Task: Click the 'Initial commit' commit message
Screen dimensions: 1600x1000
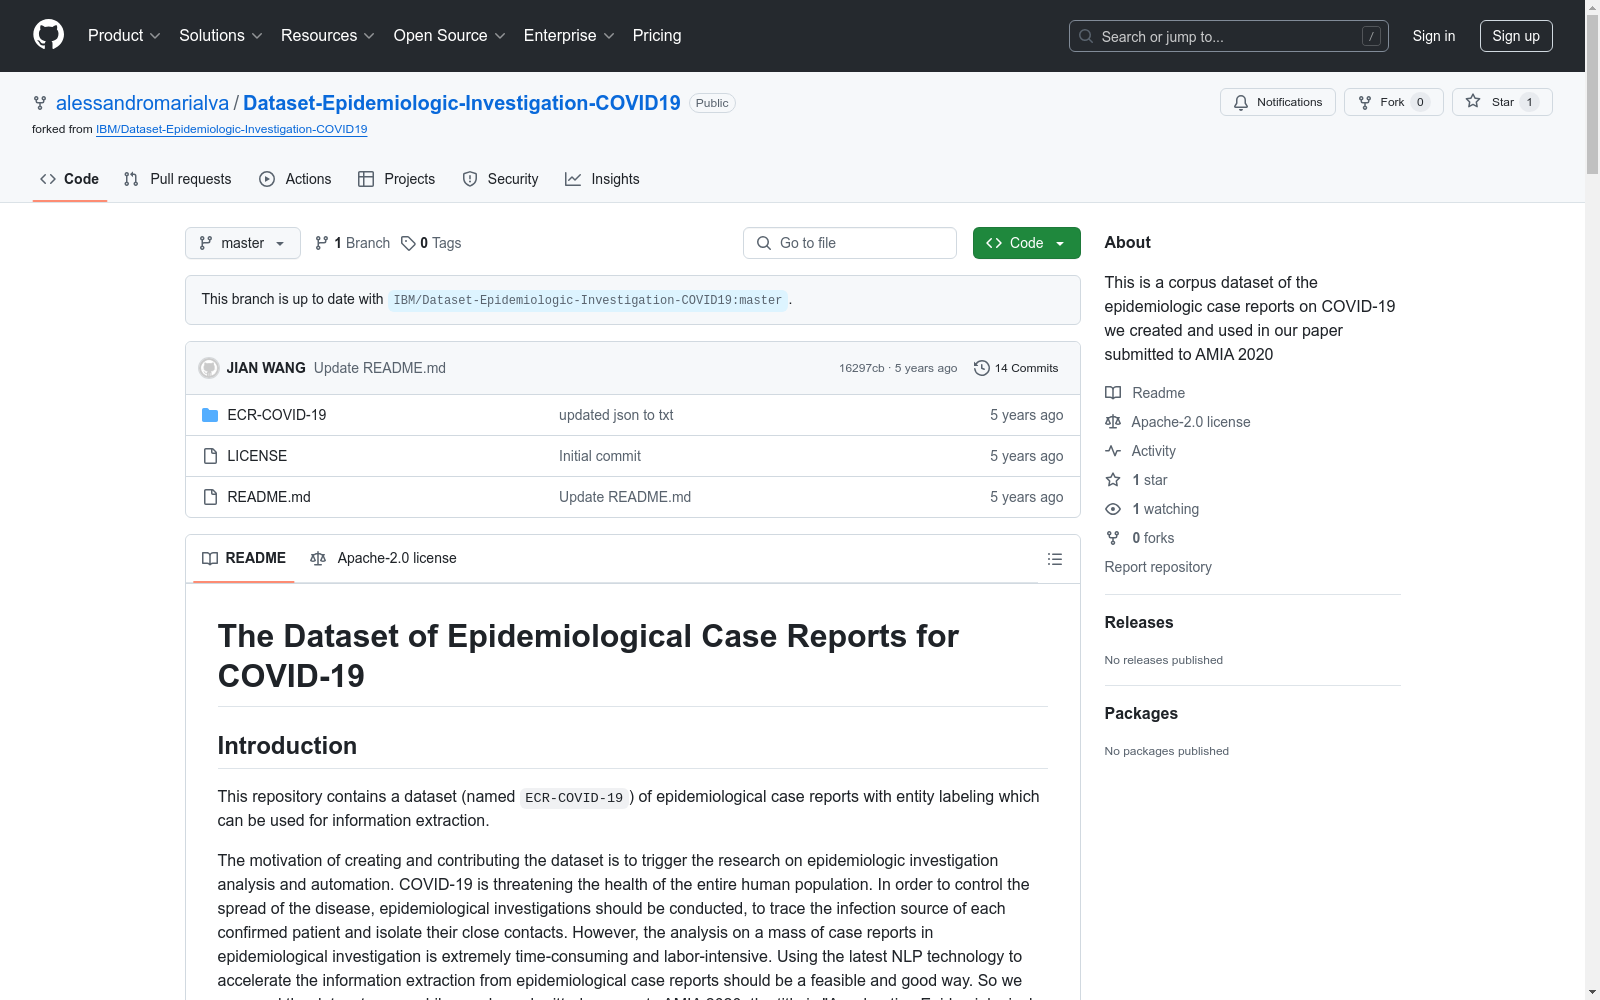Action: coord(600,456)
